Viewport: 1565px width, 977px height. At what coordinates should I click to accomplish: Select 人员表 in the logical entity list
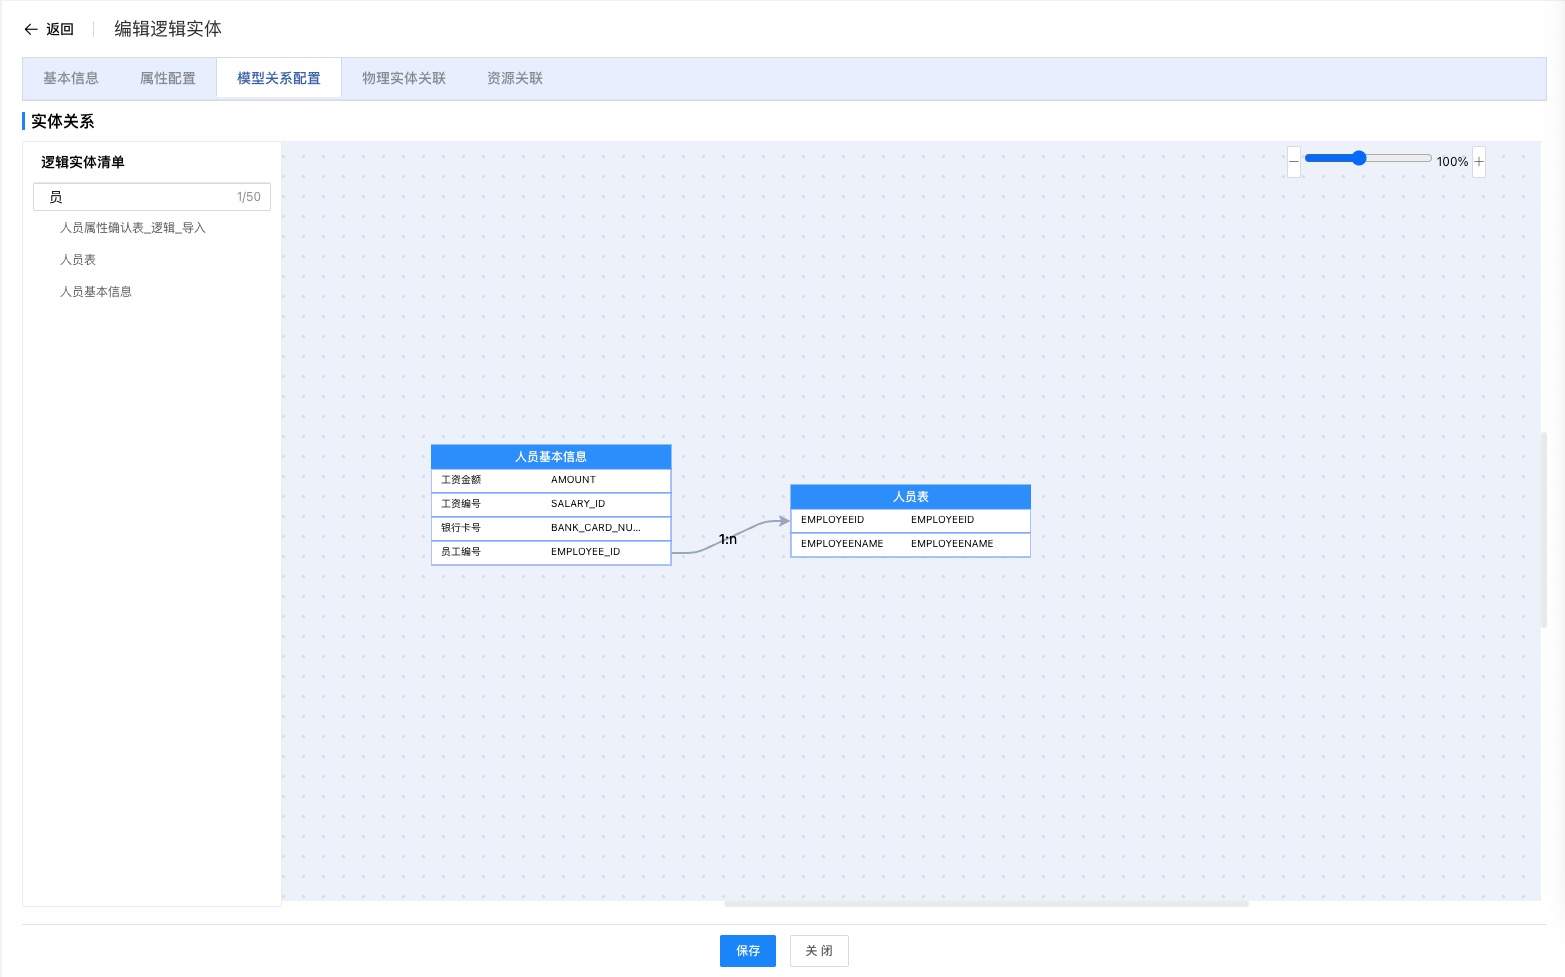click(x=78, y=259)
